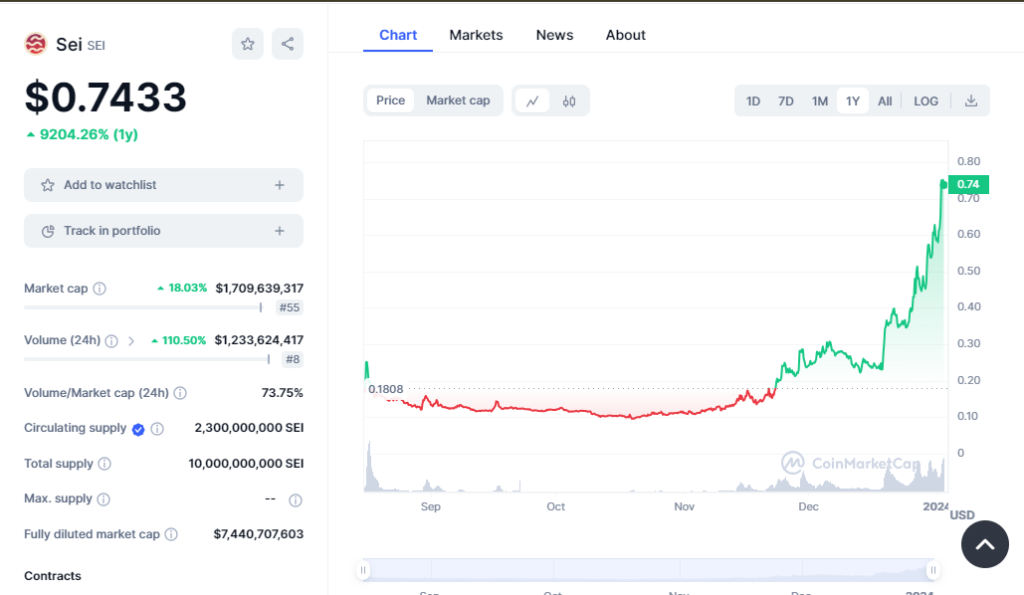The image size is (1024, 595).
Task: Open the About tab
Action: point(626,35)
